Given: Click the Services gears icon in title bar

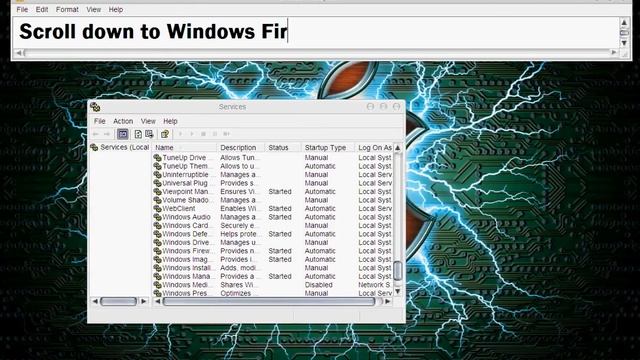Looking at the screenshot, I should [95, 107].
